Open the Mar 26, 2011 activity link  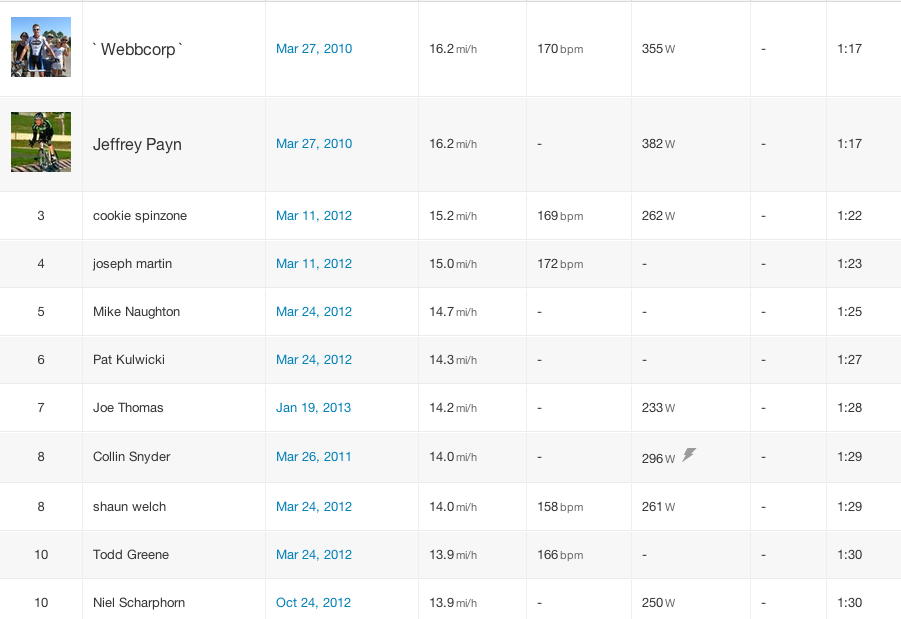[314, 457]
